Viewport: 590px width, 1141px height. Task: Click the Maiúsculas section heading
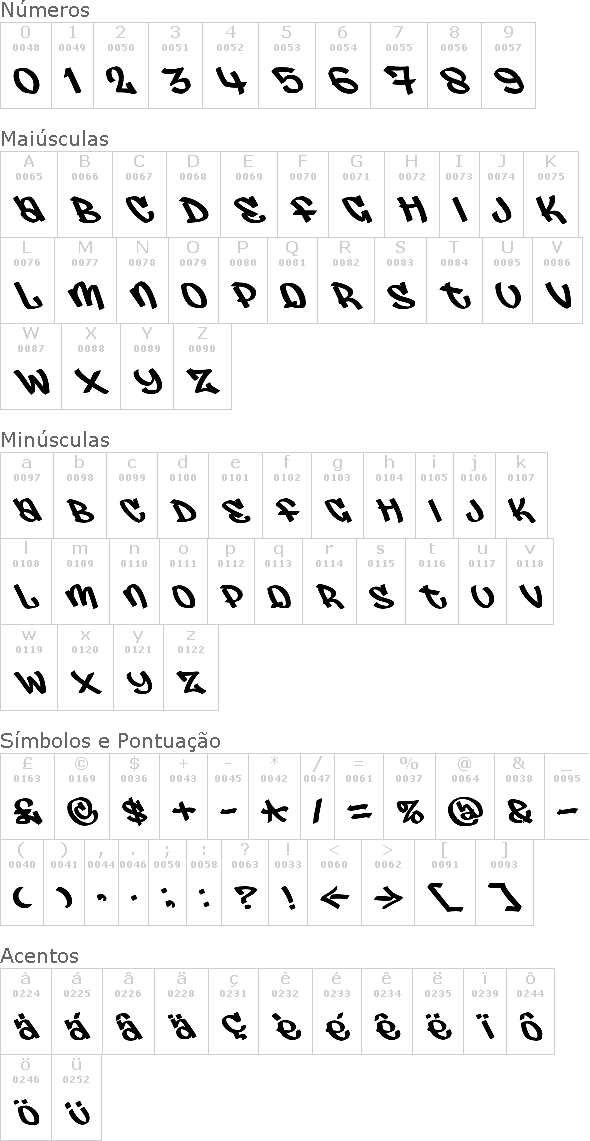pyautogui.click(x=55, y=138)
